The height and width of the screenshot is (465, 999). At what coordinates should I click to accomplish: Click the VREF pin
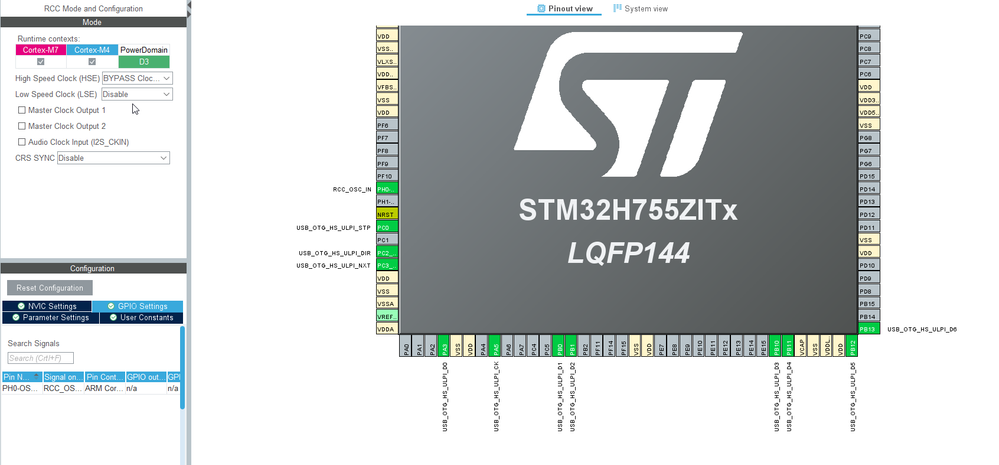(387, 317)
